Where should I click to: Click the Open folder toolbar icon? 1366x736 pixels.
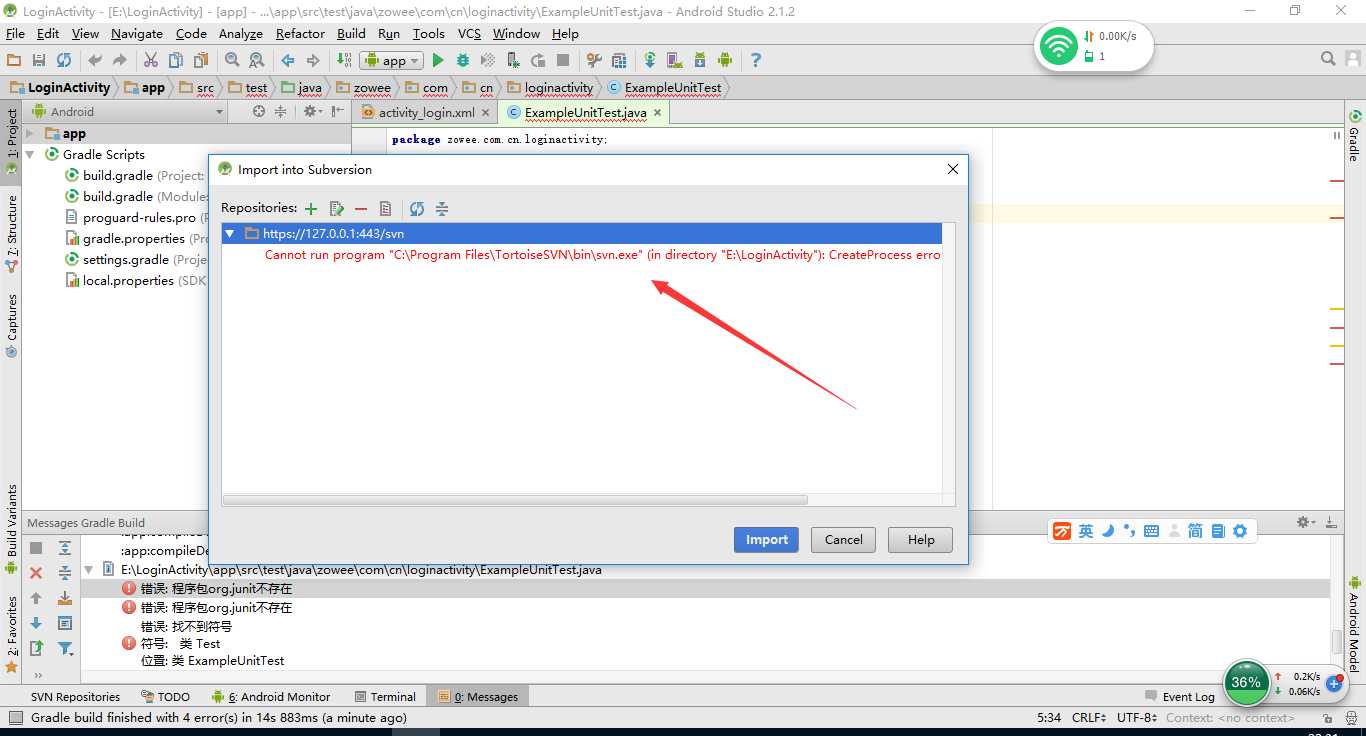pos(14,60)
